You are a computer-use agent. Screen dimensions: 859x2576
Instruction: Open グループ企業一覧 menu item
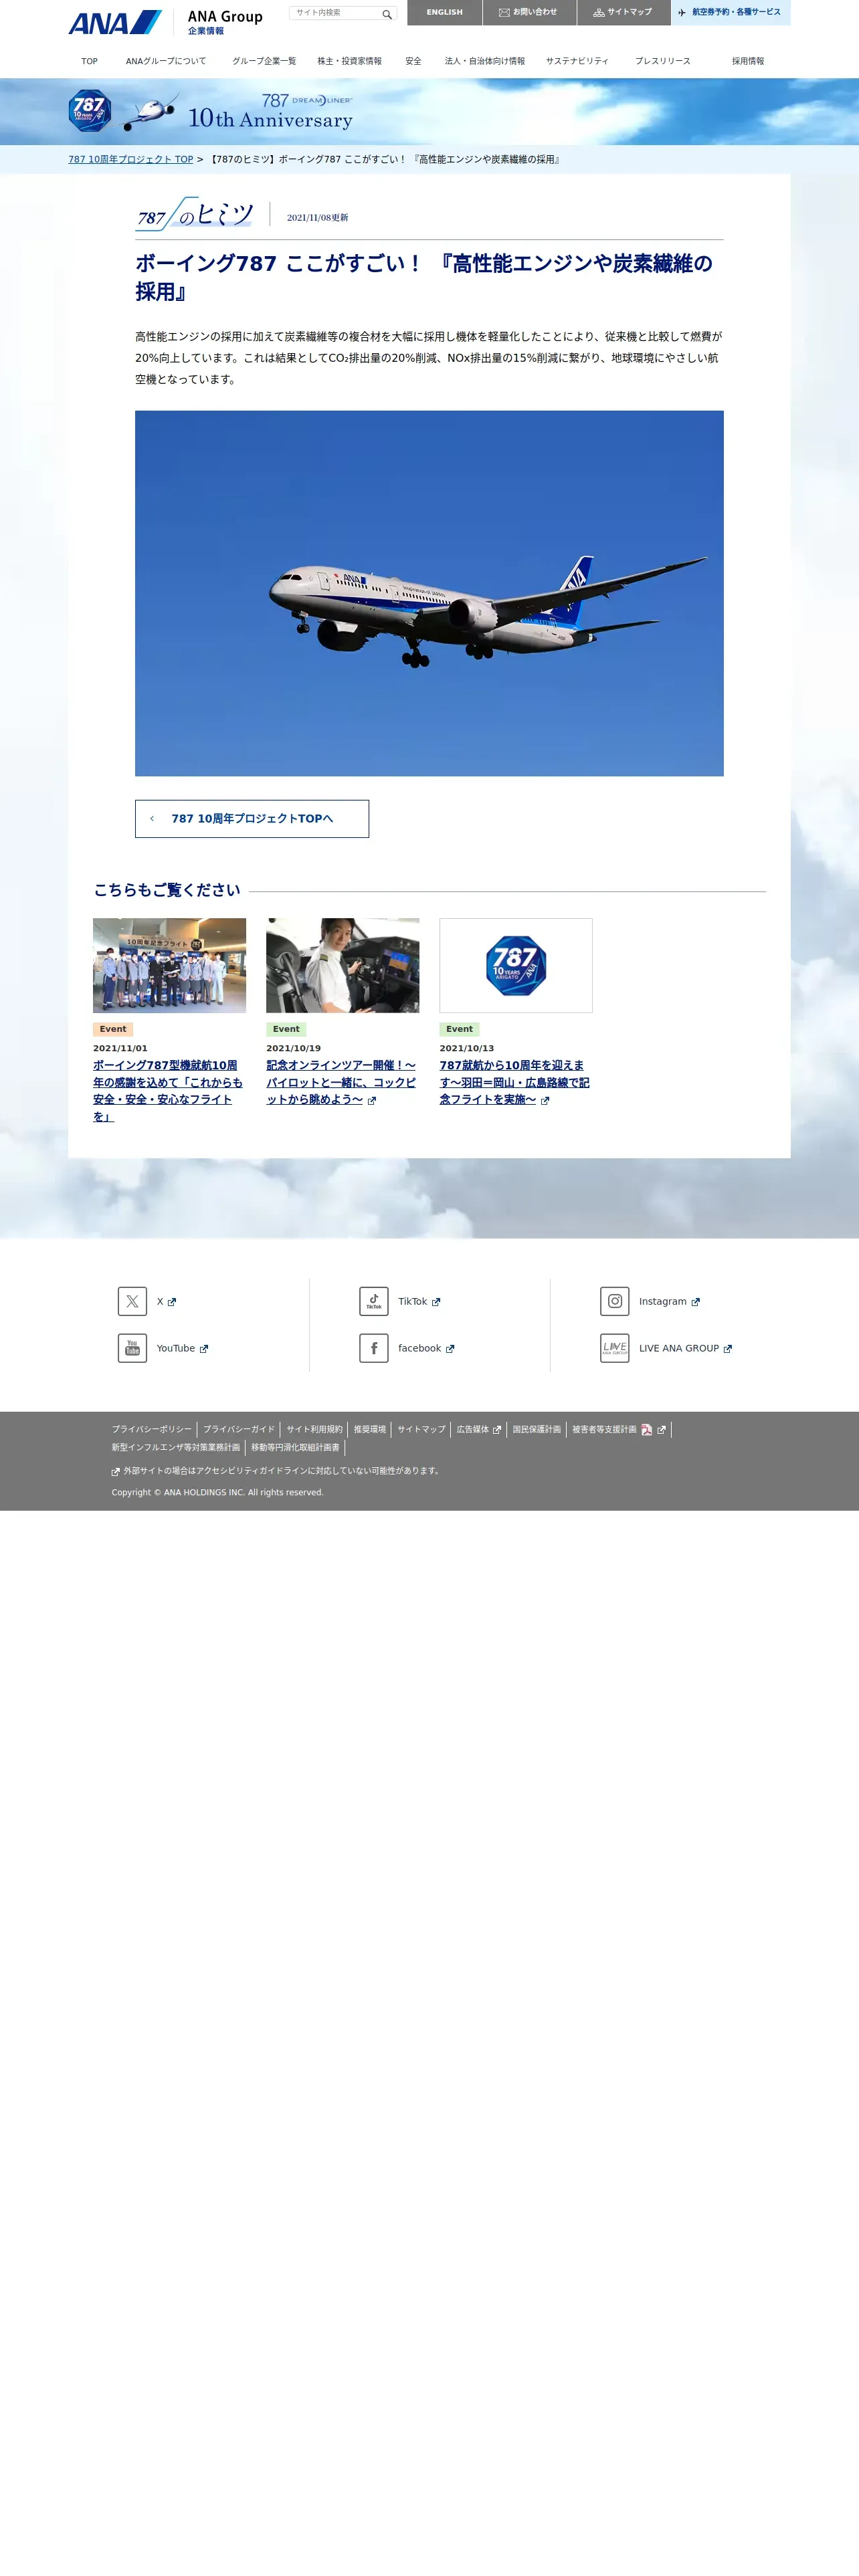click(x=264, y=61)
